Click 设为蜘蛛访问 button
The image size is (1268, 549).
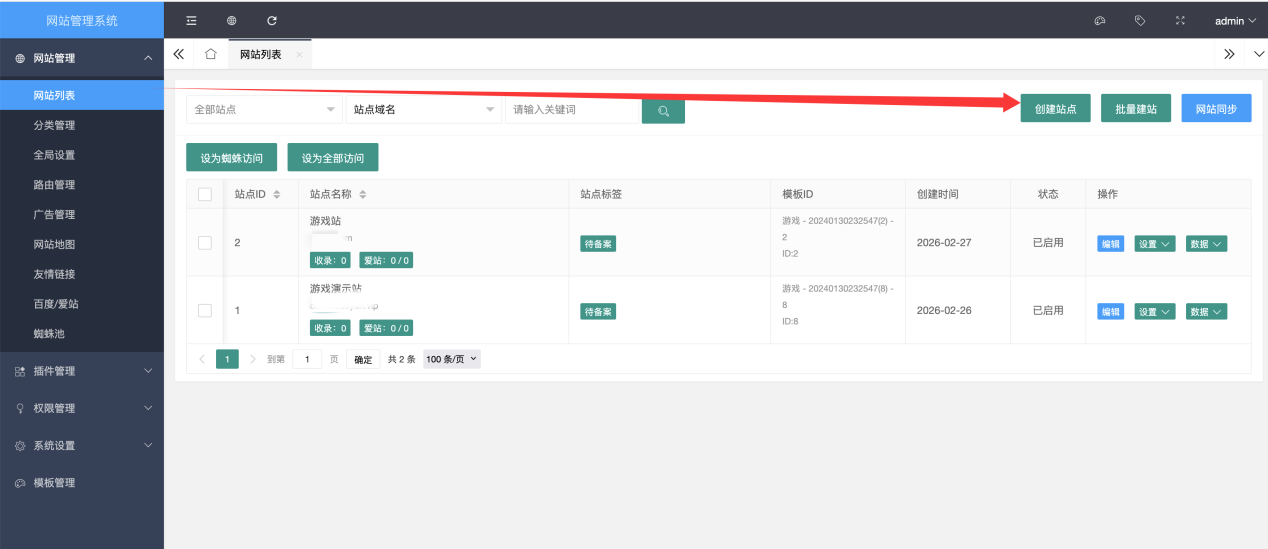tap(231, 158)
